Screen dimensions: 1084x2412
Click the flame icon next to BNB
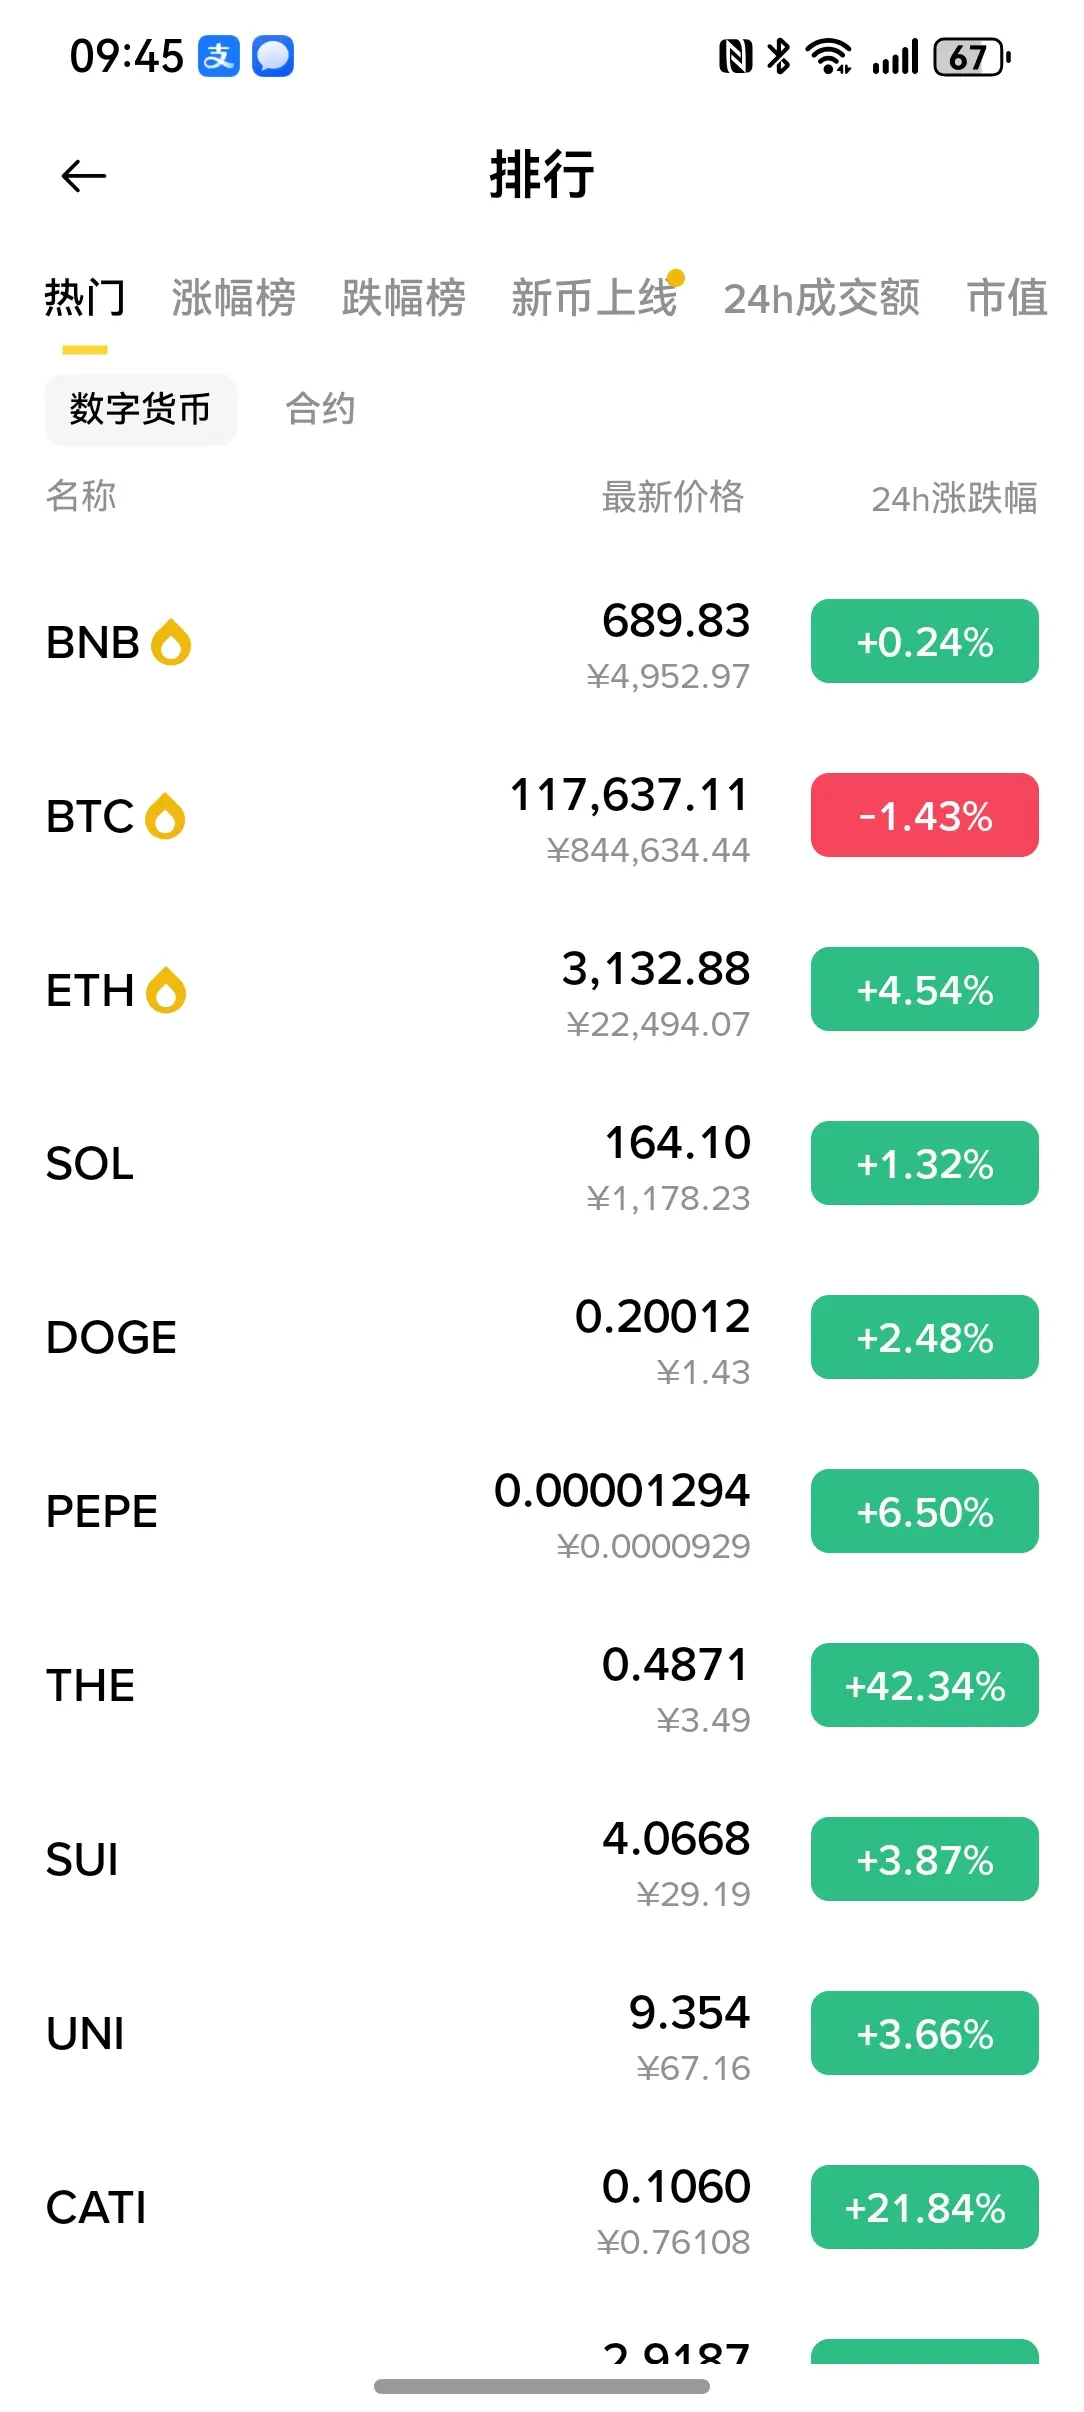tap(171, 642)
